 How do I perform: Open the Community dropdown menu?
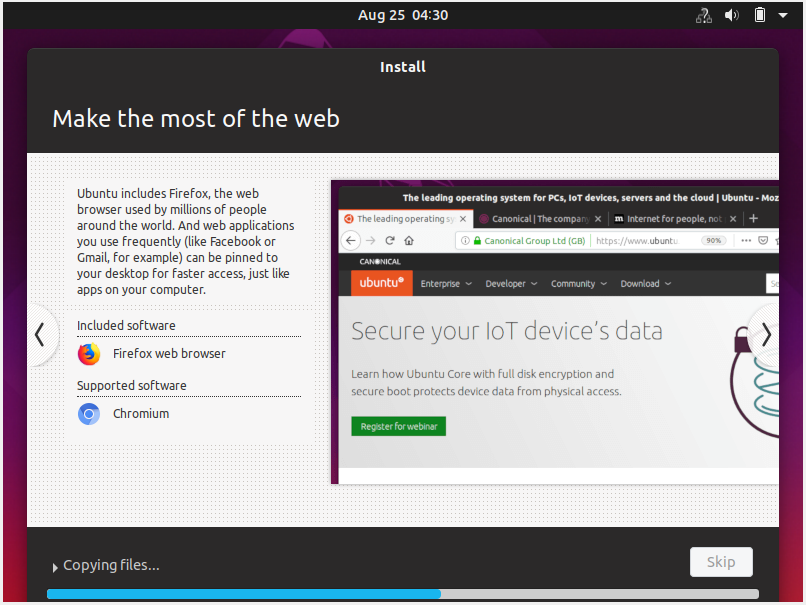pyautogui.click(x=579, y=284)
